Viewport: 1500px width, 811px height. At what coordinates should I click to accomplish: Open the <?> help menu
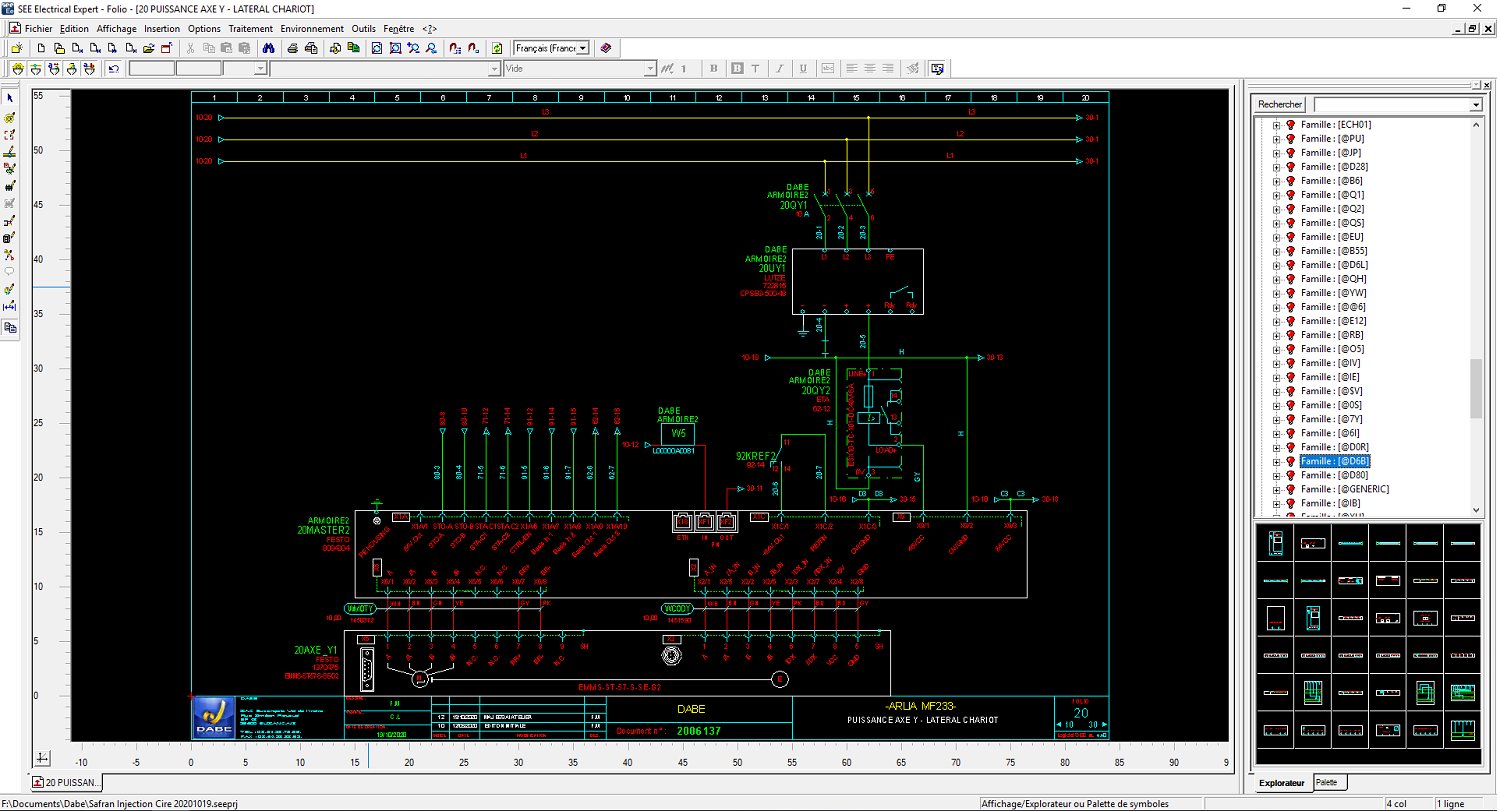pyautogui.click(x=429, y=29)
